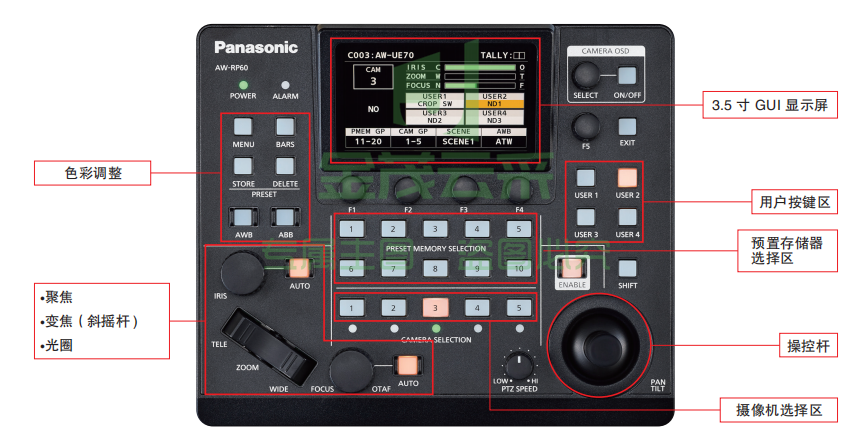Screen dimensions: 862x434
Task: Click the FS dial knob
Action: [585, 127]
